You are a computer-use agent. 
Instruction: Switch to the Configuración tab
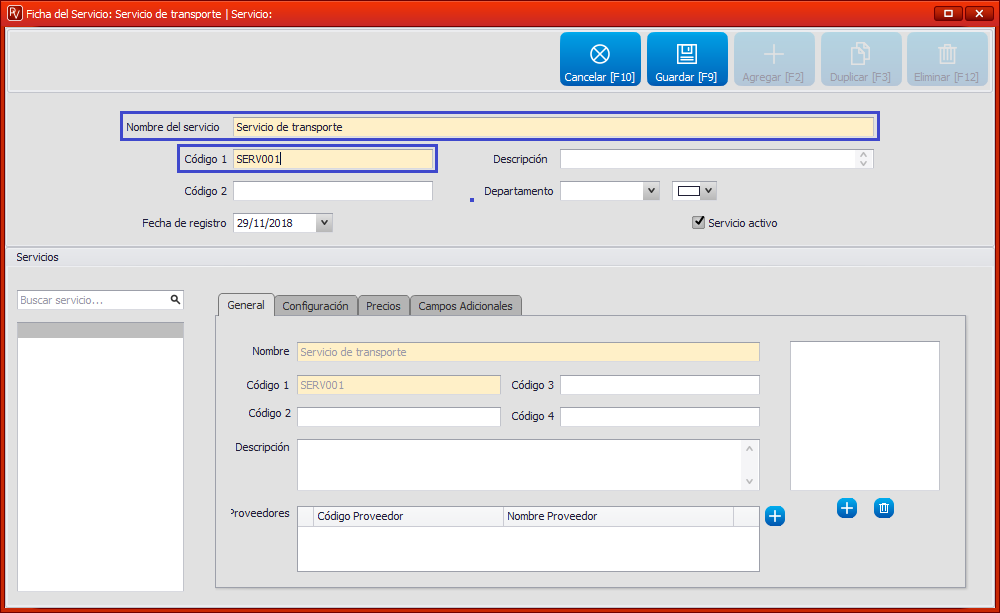315,306
